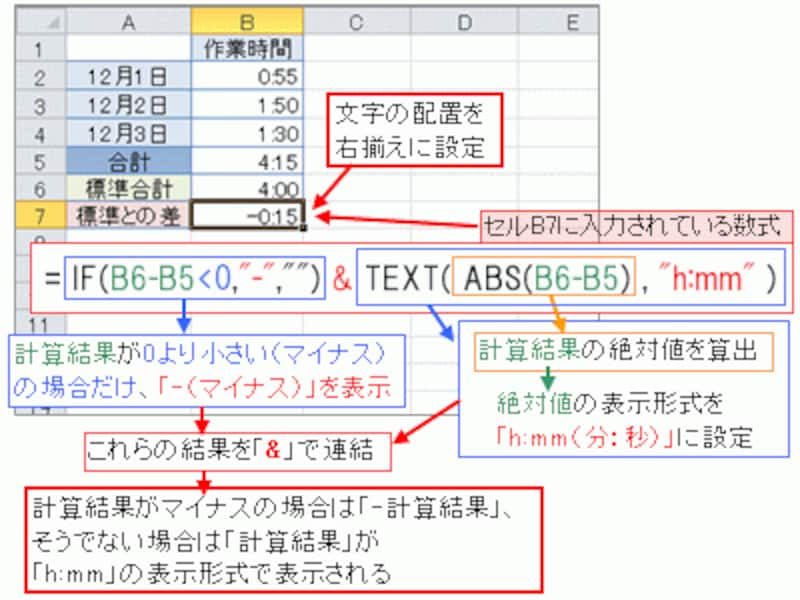Select column A header
The width and height of the screenshot is (800, 600).
pos(128,22)
